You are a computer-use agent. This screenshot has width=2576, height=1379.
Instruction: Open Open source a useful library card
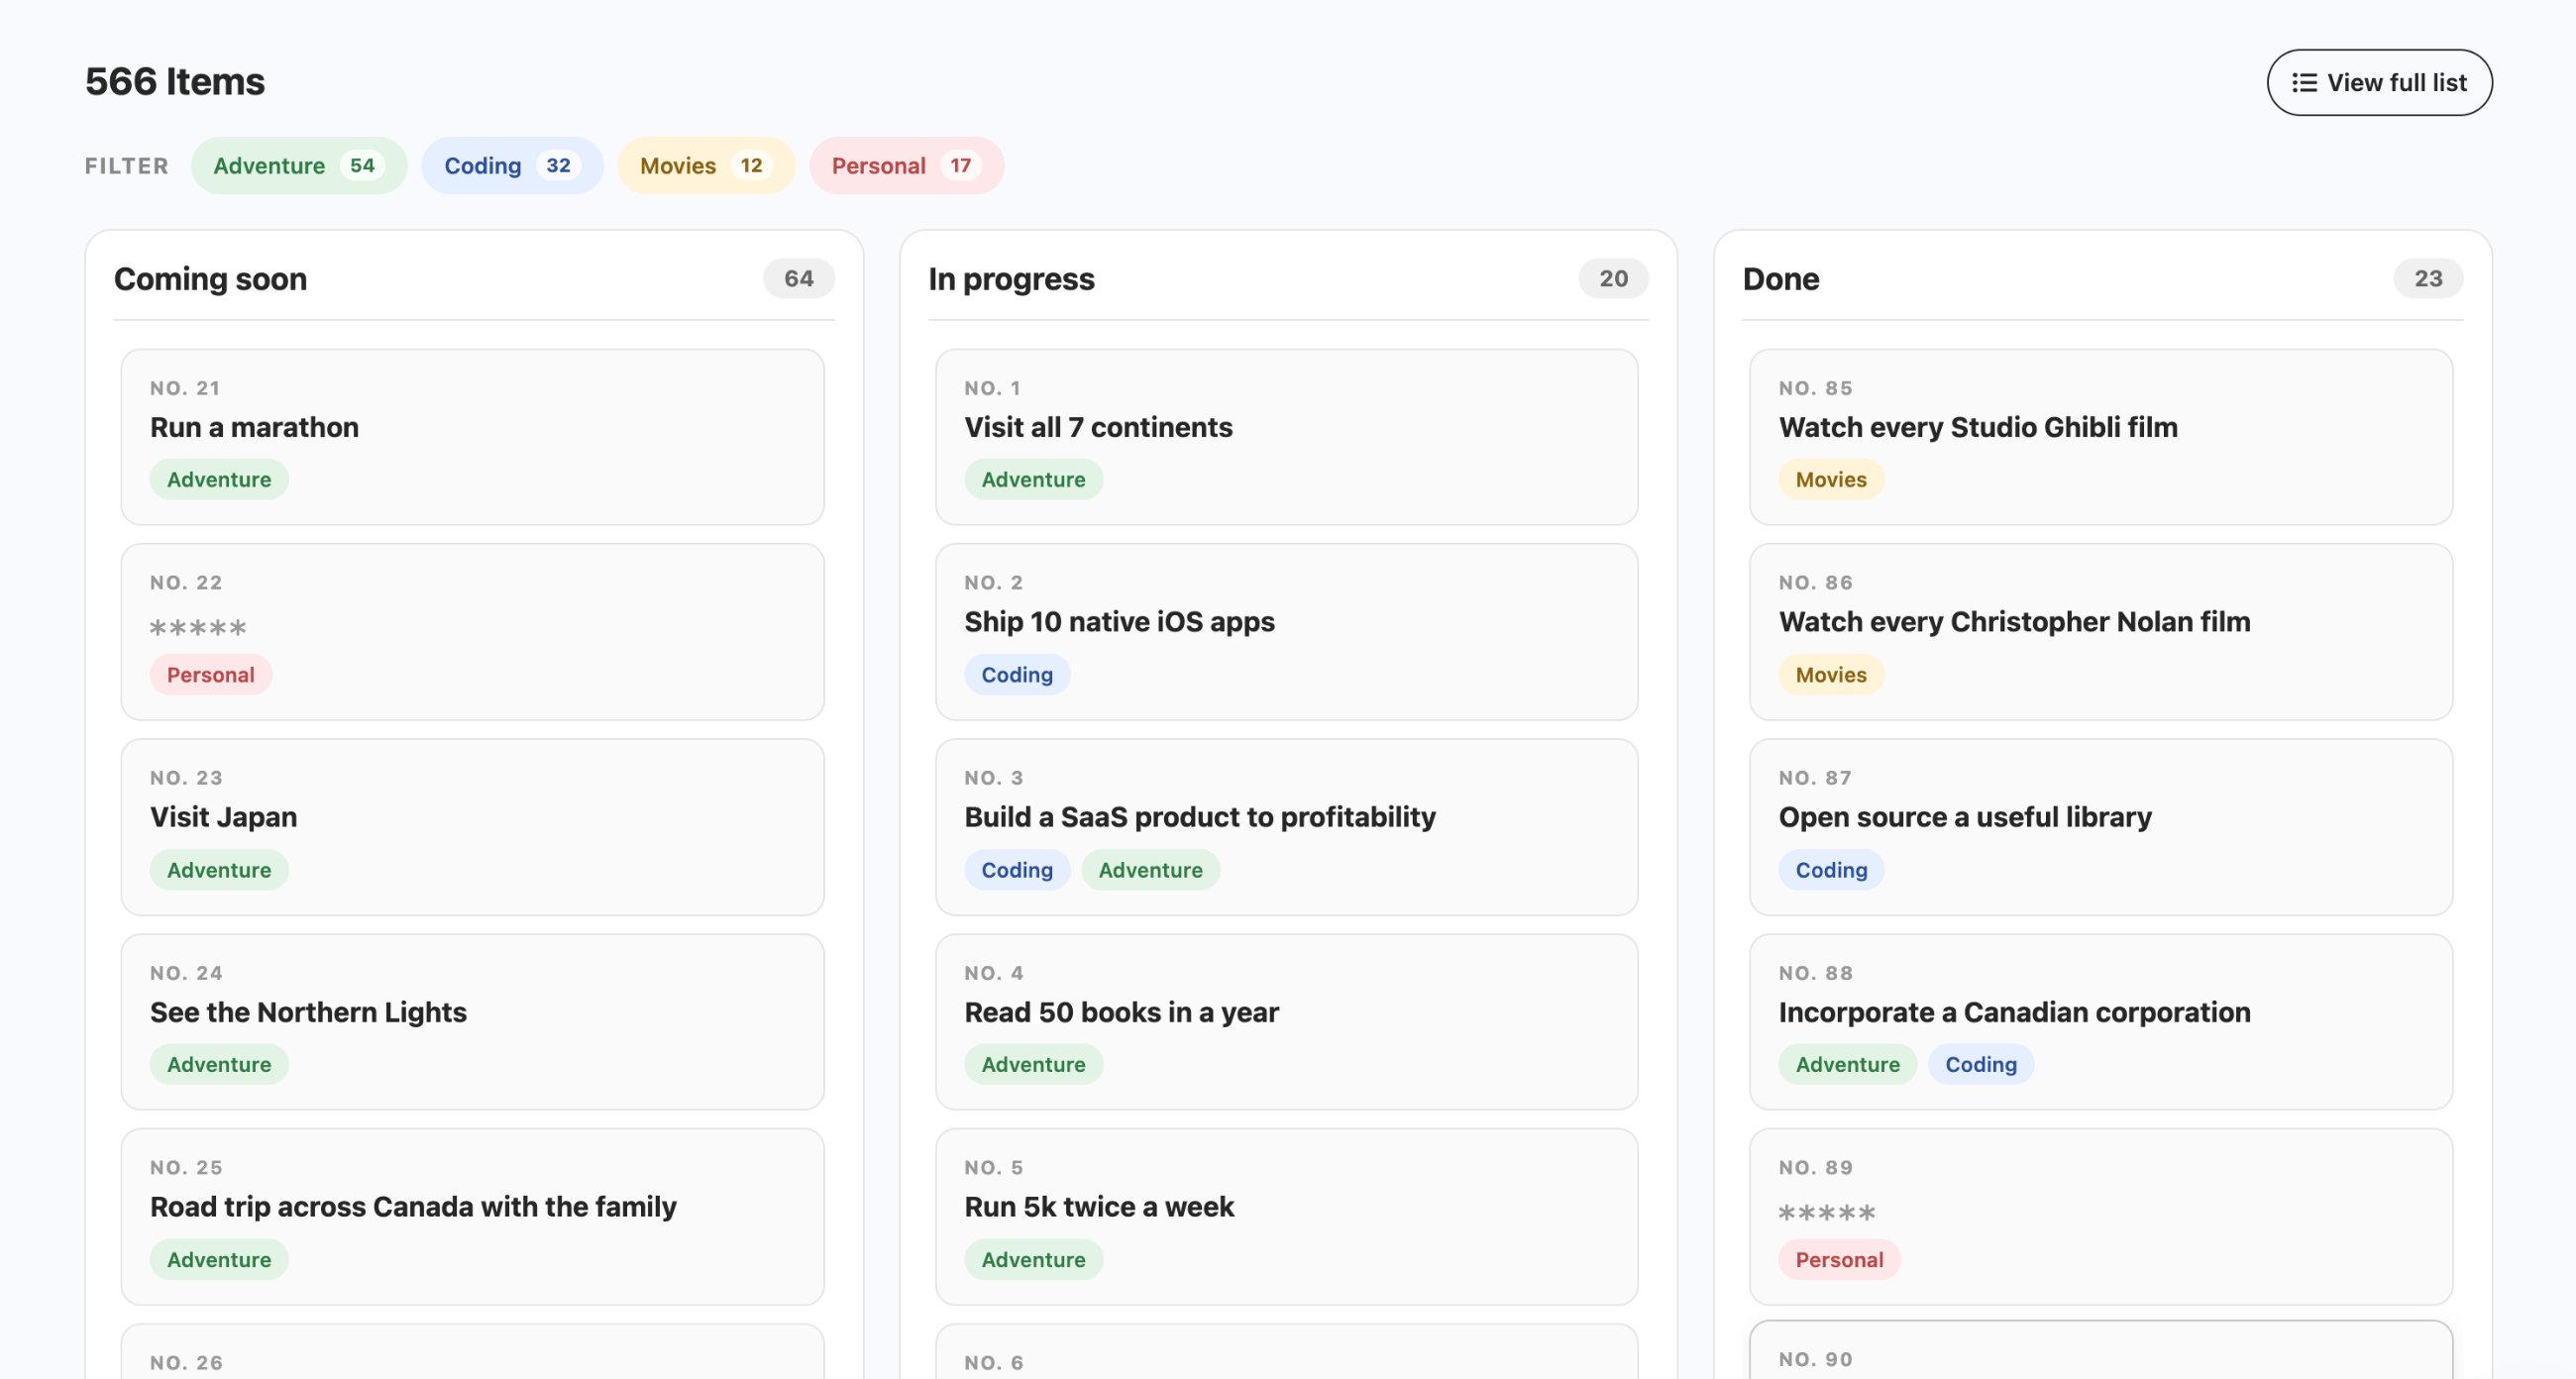2101,826
